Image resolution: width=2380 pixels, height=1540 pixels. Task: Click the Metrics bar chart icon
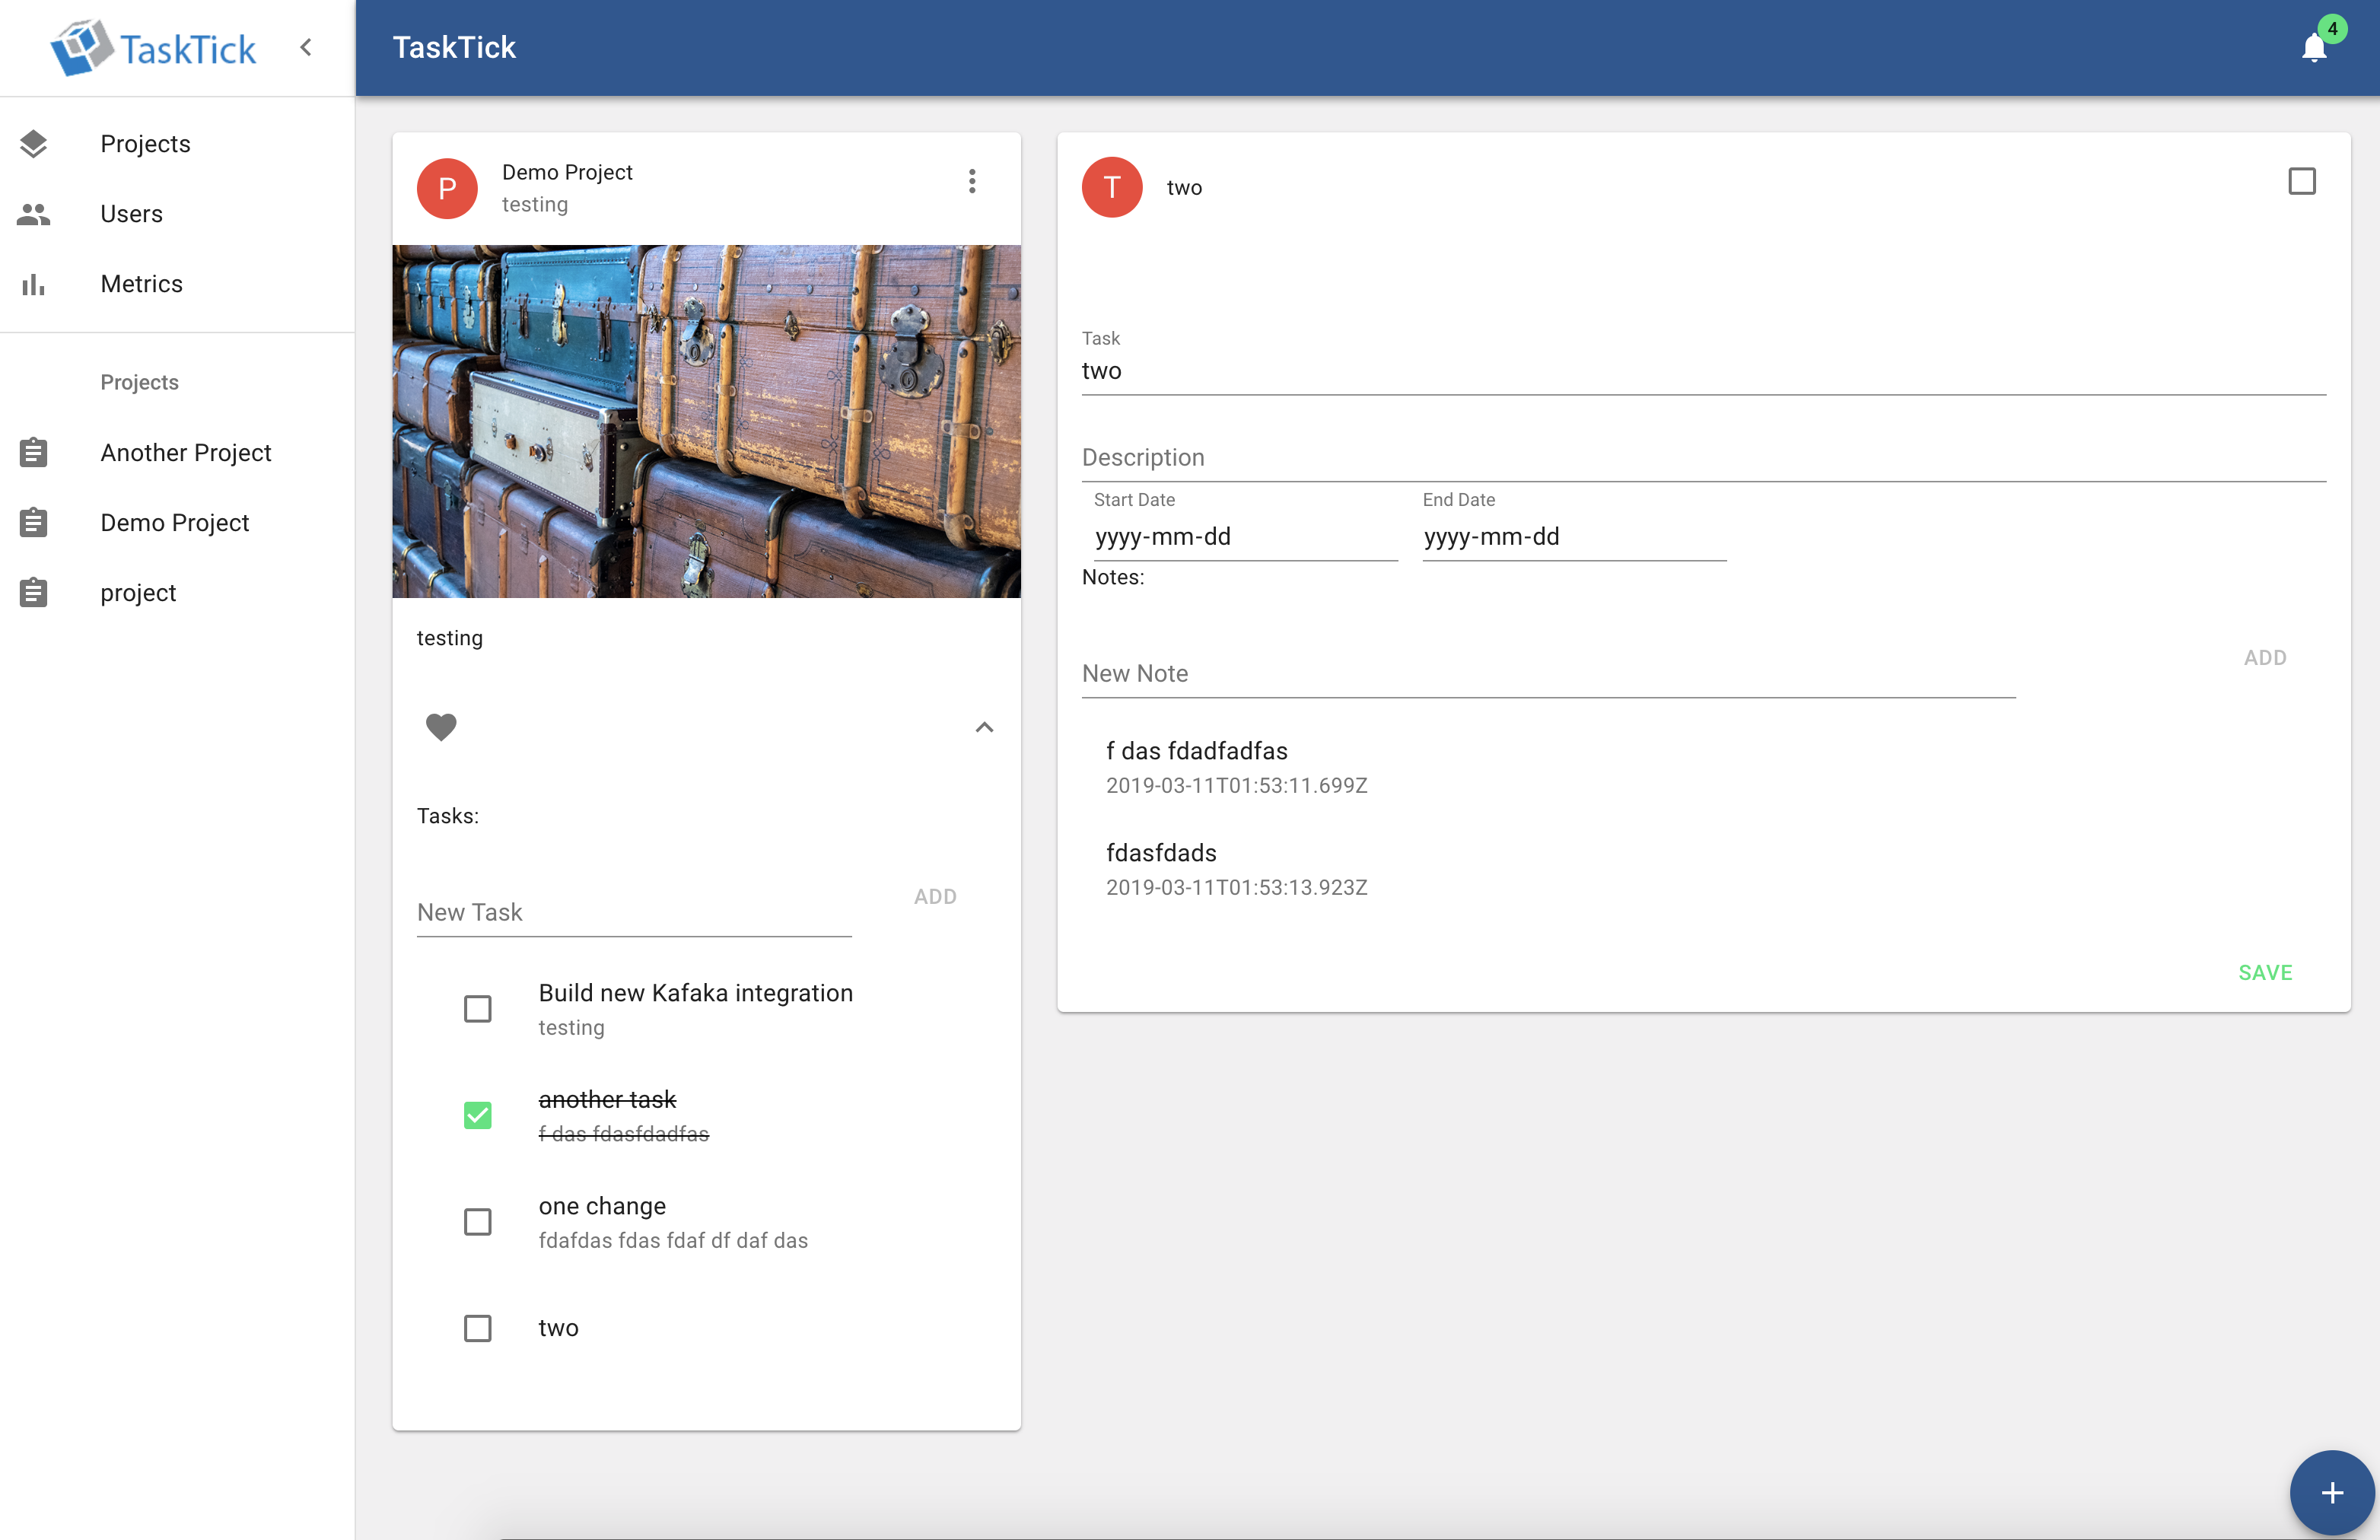(33, 284)
